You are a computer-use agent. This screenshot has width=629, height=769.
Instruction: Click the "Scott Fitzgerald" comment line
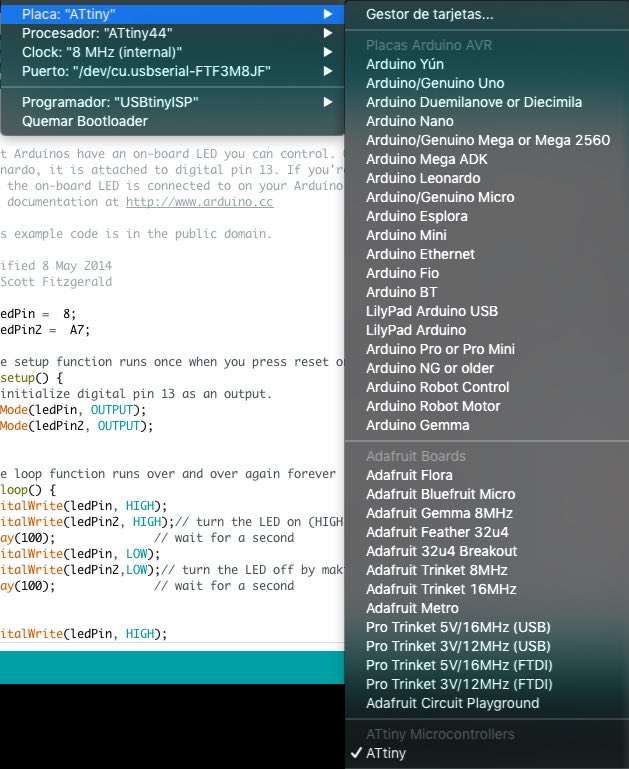[56, 282]
